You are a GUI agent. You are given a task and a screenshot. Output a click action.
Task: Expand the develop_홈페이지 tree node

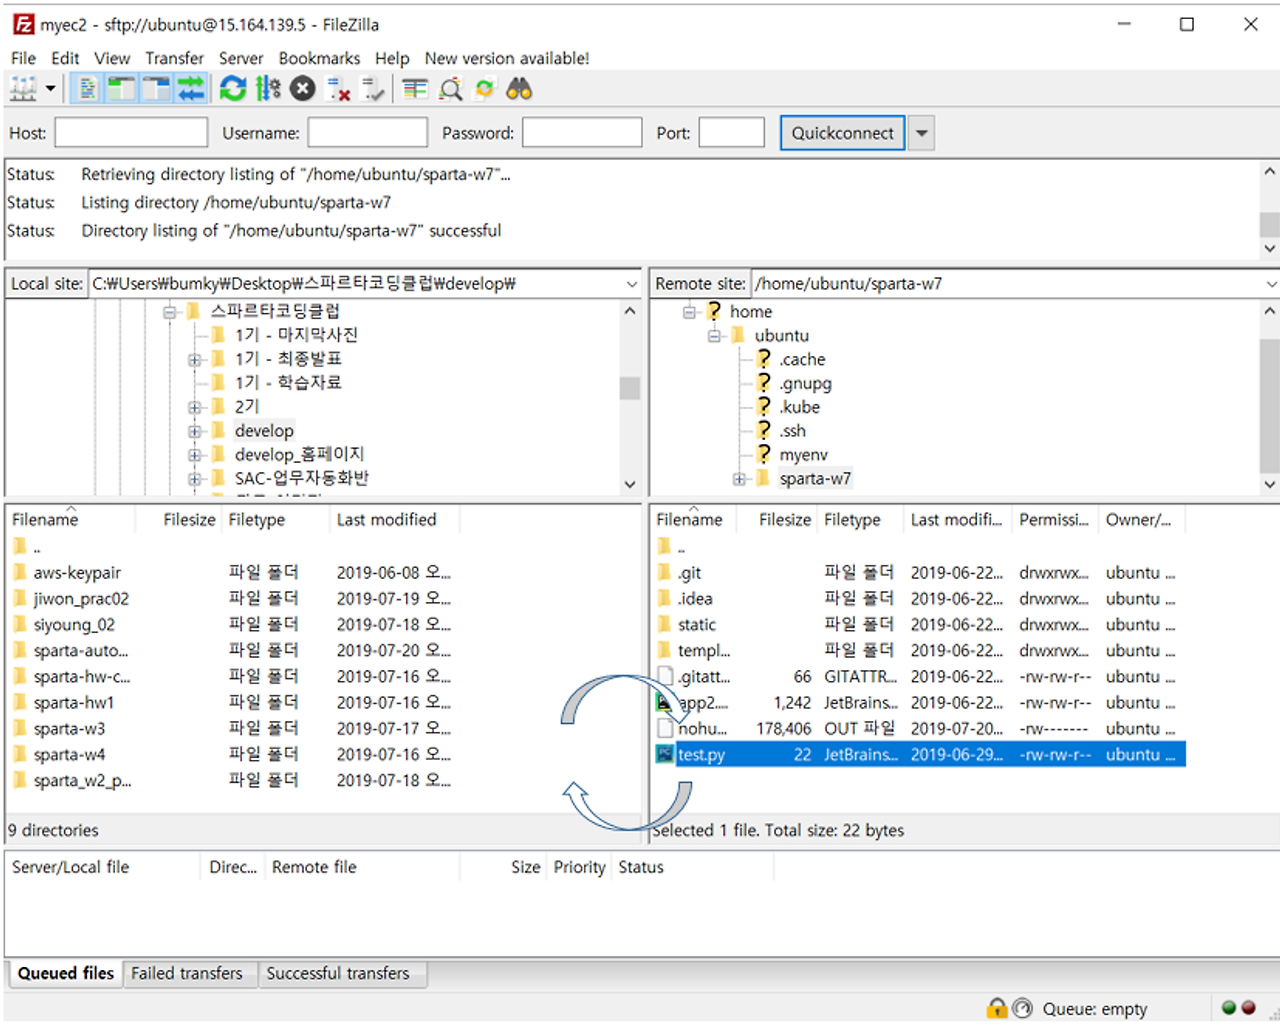(195, 455)
